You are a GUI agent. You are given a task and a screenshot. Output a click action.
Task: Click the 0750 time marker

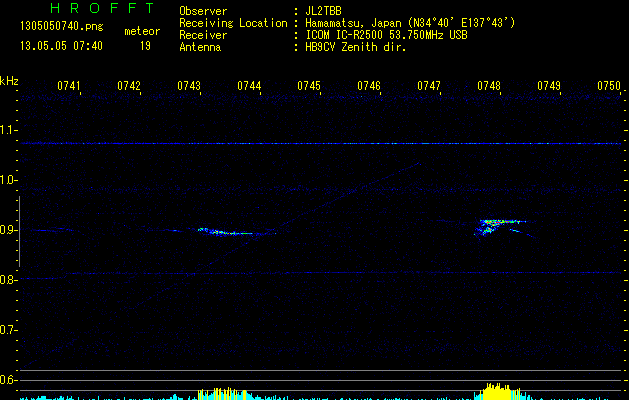tap(609, 87)
